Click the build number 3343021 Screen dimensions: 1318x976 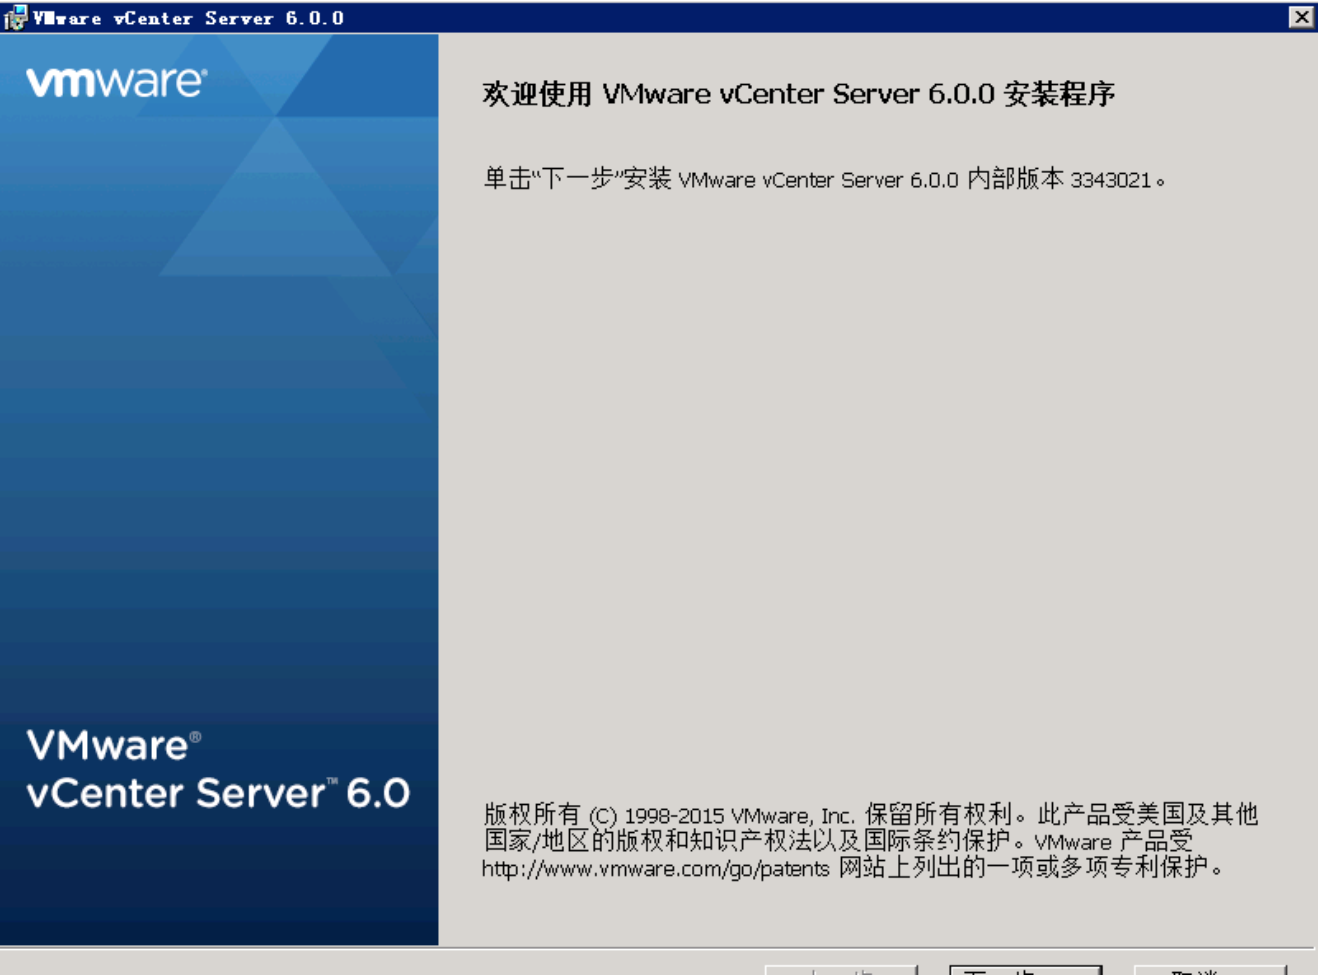[1110, 180]
